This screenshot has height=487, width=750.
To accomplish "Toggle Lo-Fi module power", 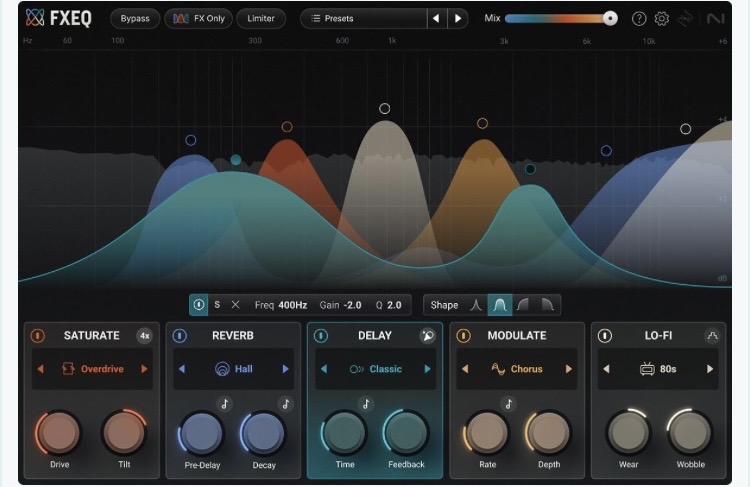I will coord(605,336).
